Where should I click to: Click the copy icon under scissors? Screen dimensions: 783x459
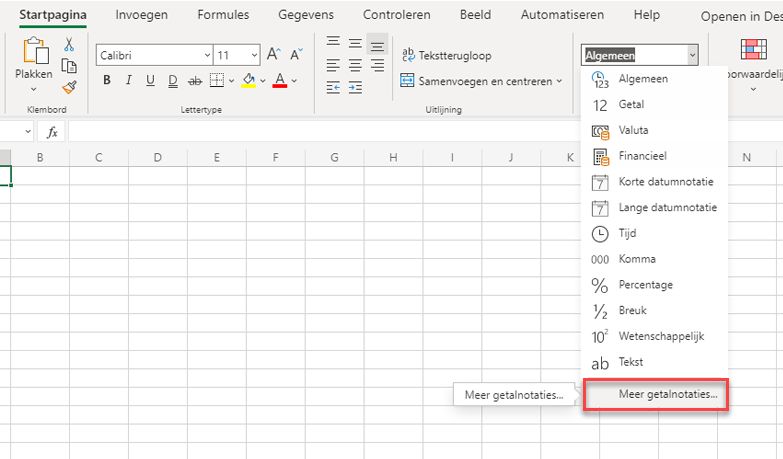click(x=69, y=66)
